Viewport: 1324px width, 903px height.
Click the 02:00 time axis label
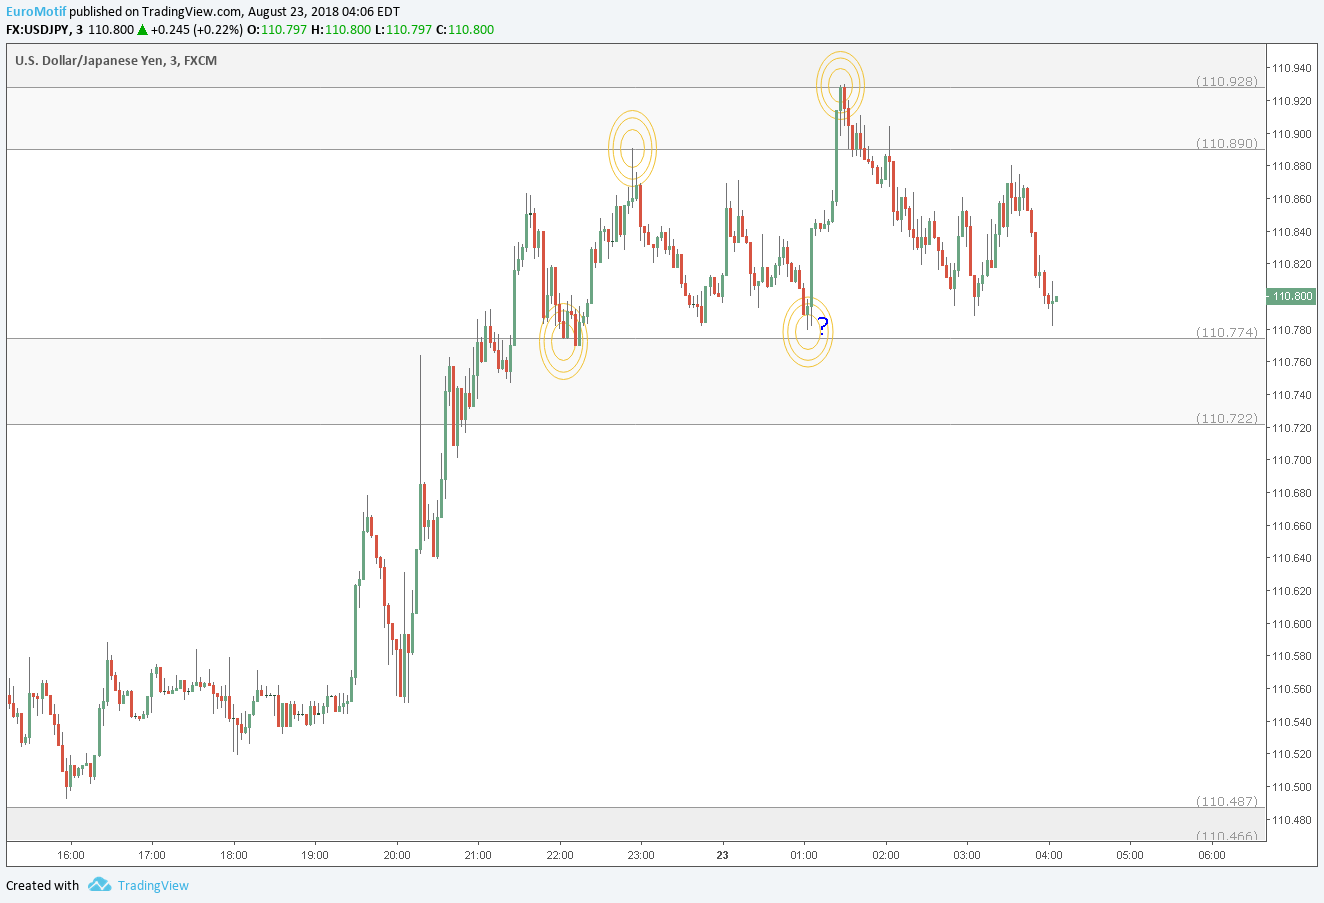coord(885,855)
